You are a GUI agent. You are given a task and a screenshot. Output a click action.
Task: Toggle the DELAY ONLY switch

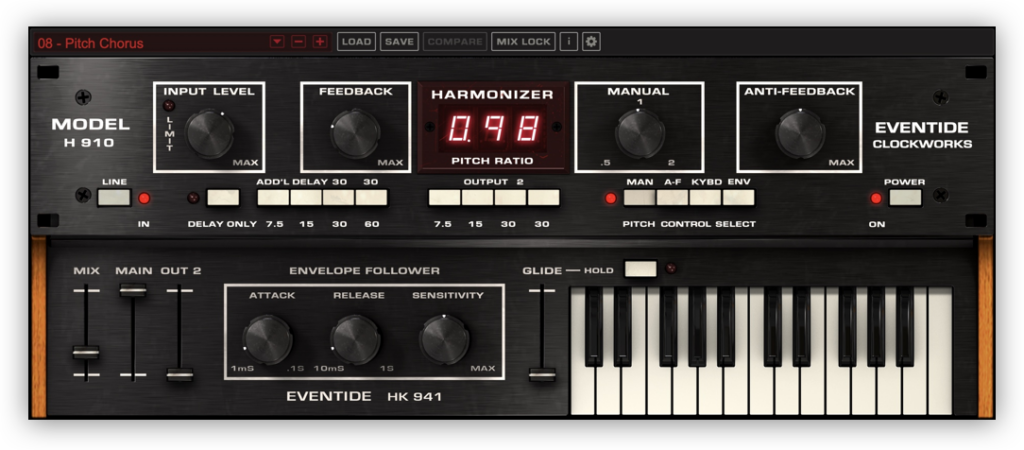tap(223, 197)
